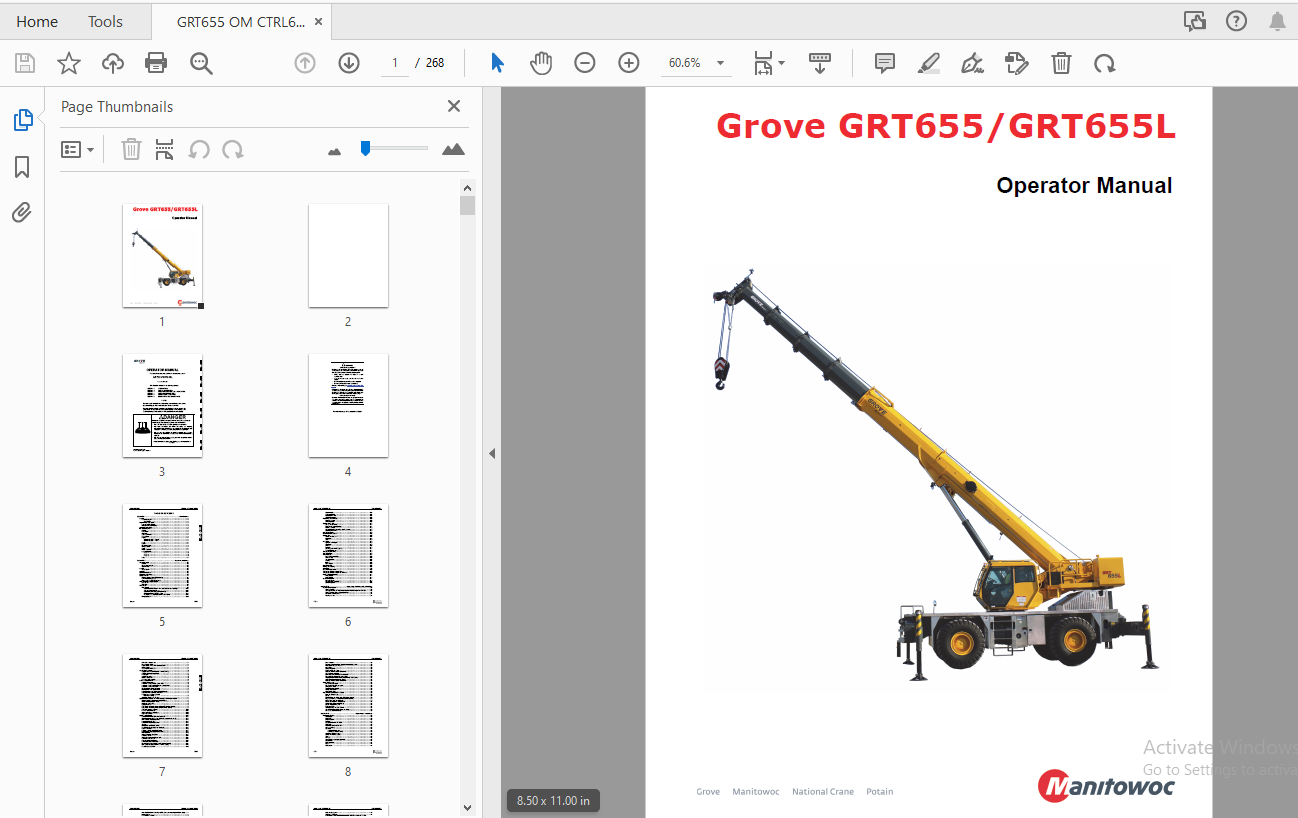Viewport: 1298px width, 818px height.
Task: Open the Bookmarks side panel
Action: (22, 167)
